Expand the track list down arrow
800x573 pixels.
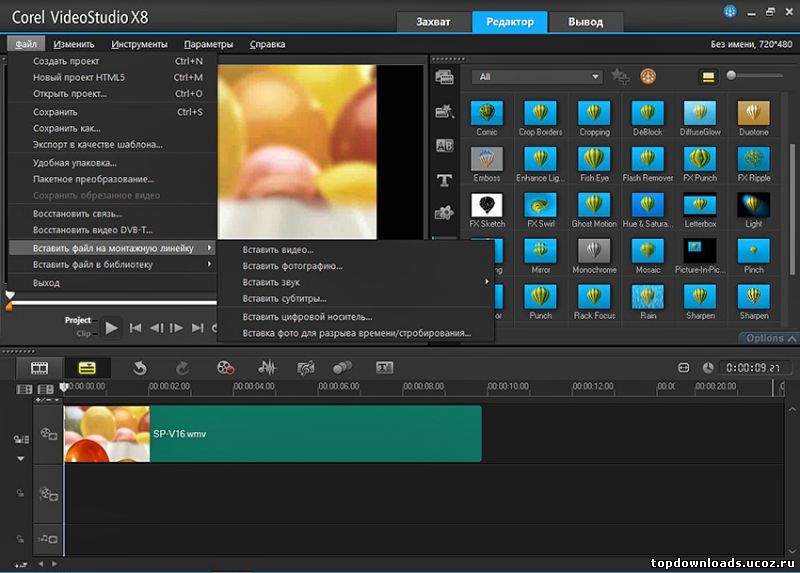[x=20, y=459]
